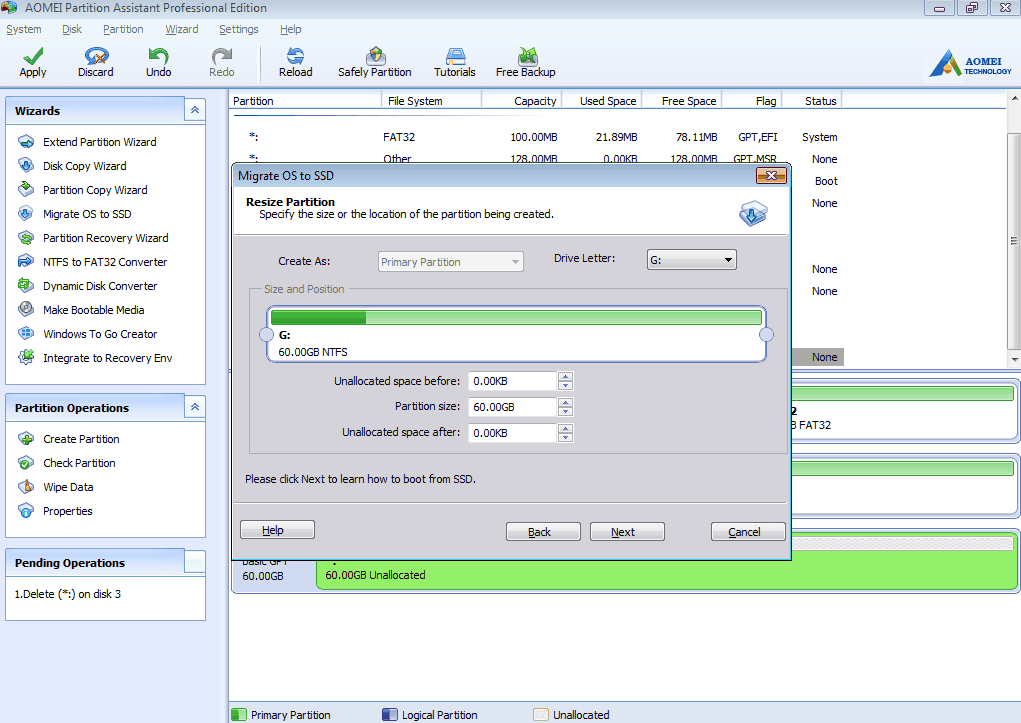Collapse the Partition Operations panel

pyautogui.click(x=195, y=408)
